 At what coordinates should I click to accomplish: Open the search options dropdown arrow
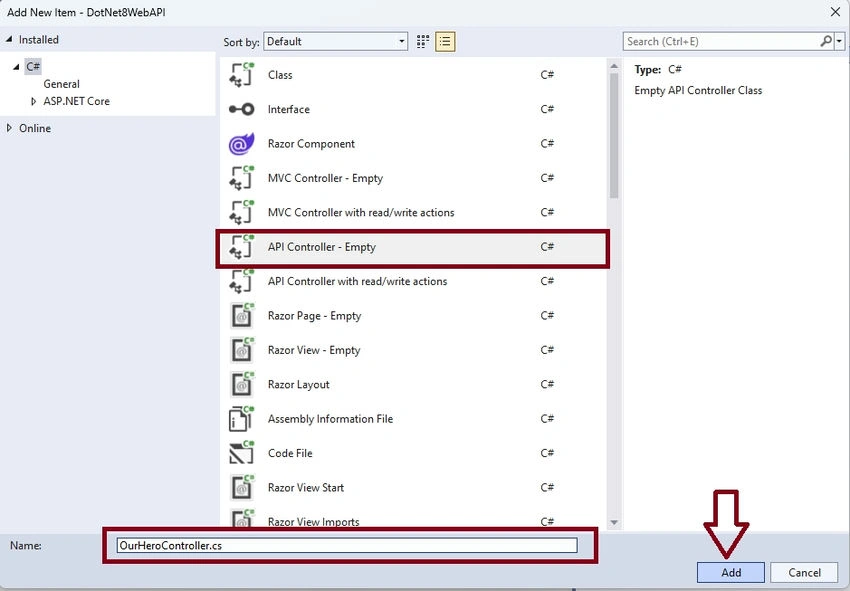(840, 41)
